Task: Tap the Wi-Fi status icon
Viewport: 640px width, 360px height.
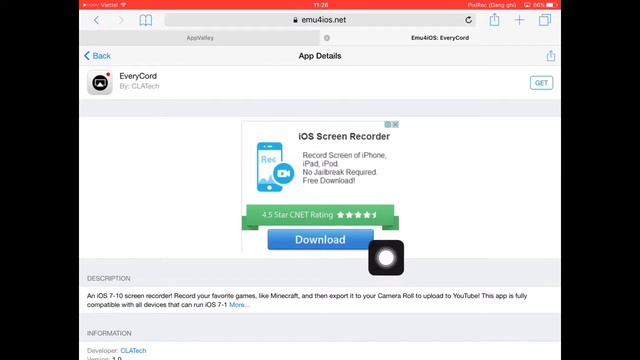Action: coord(123,5)
